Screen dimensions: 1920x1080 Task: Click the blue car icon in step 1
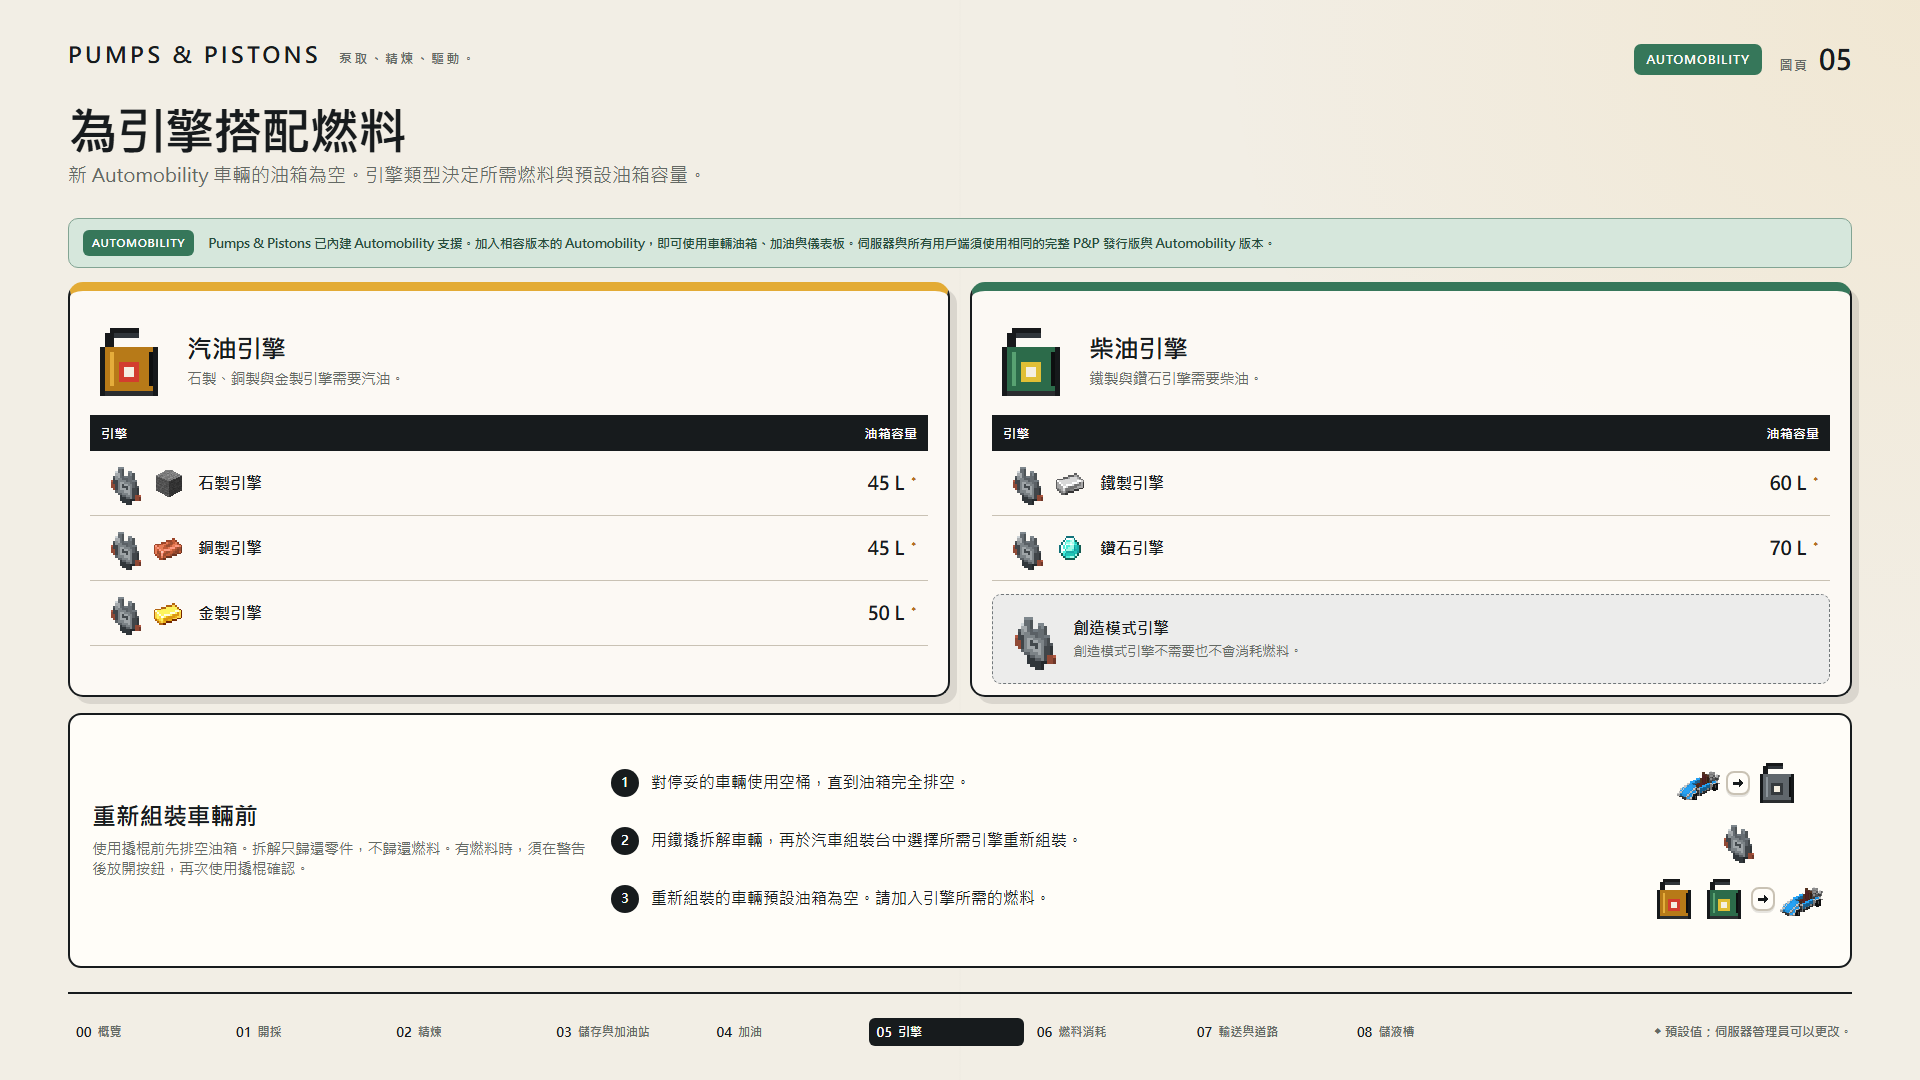pyautogui.click(x=1698, y=785)
